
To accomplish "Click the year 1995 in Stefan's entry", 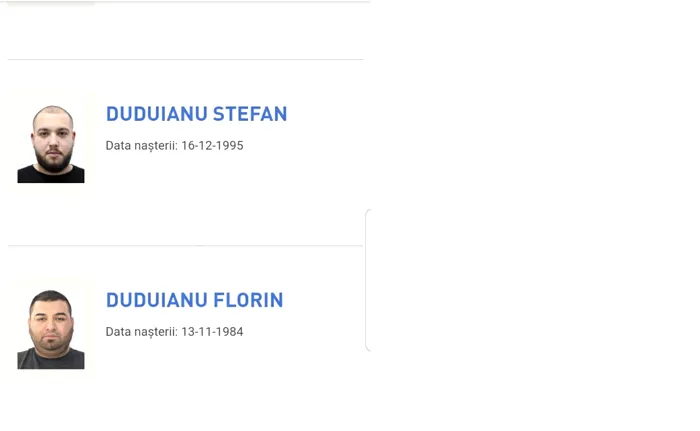I will (229, 146).
